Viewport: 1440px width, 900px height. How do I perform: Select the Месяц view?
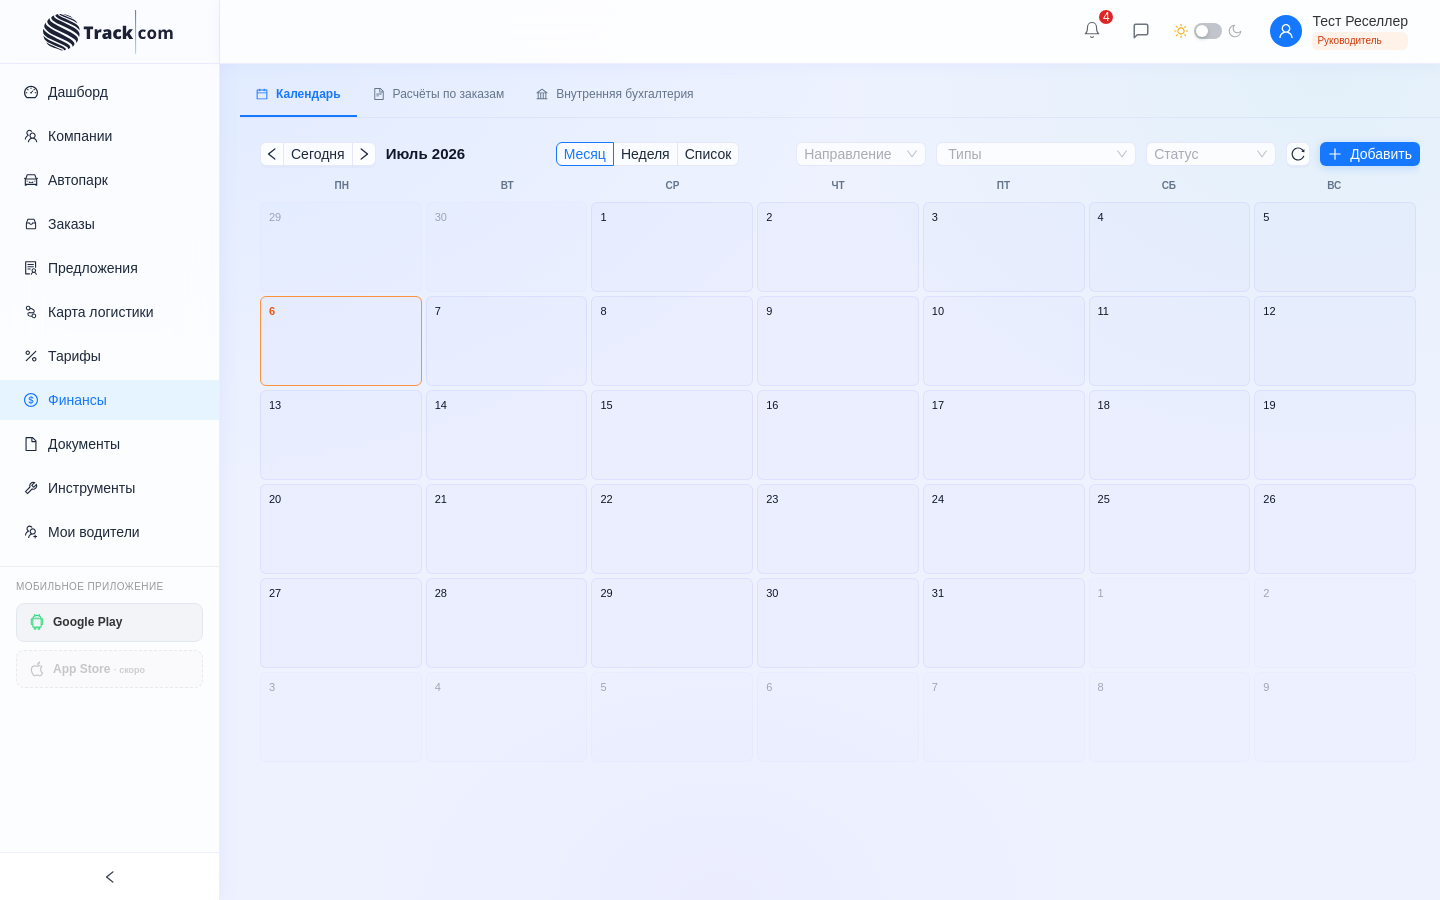pyautogui.click(x=585, y=154)
